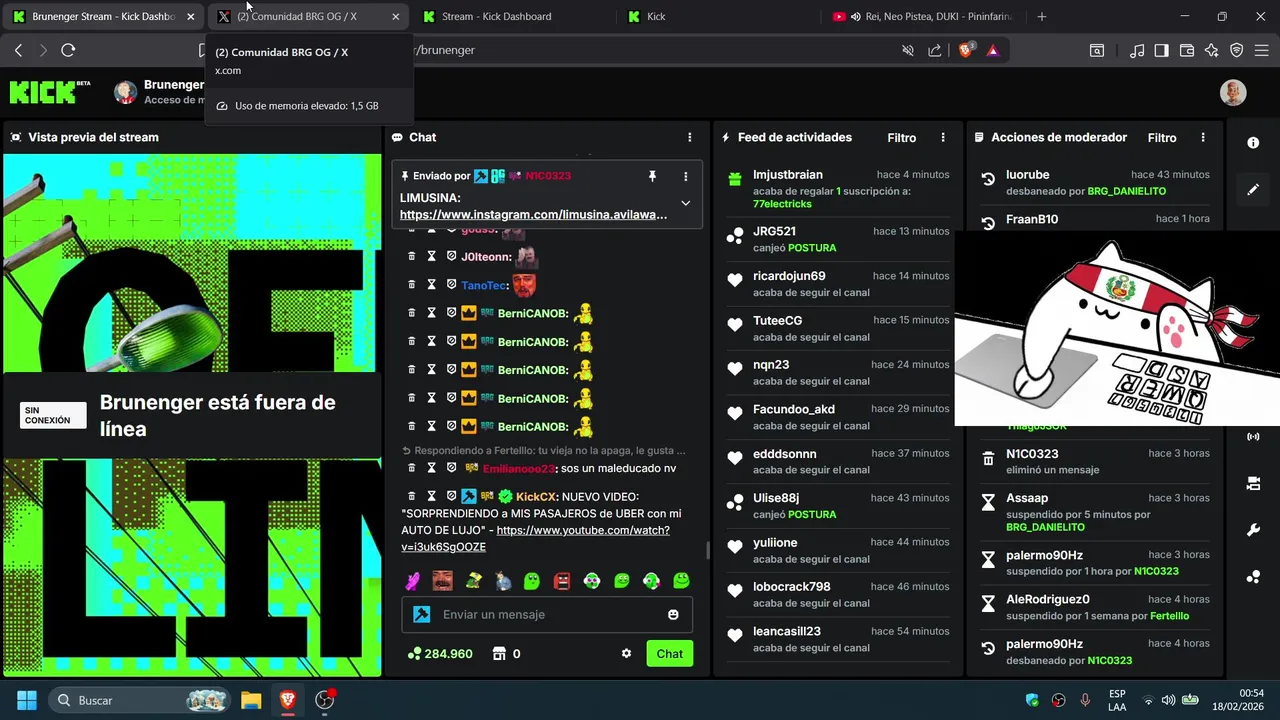The image size is (1280, 720).
Task: Timeout user J0lteonn with hourglass icon
Action: [x=431, y=257]
